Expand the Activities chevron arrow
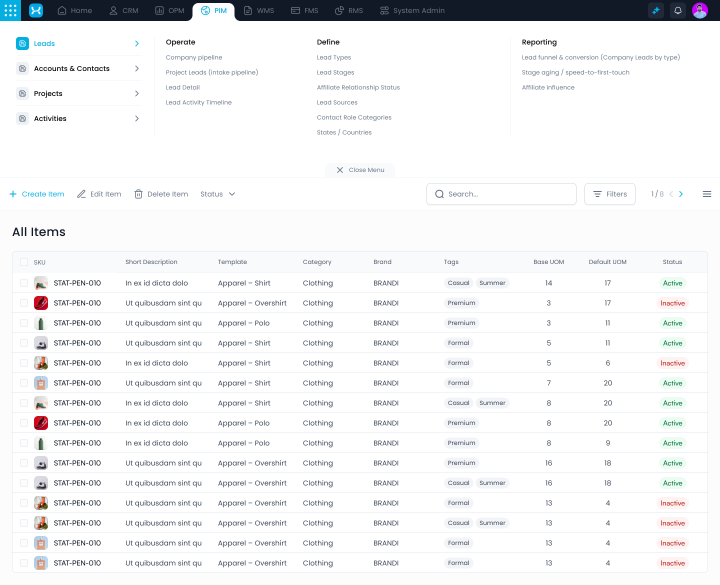 [137, 119]
